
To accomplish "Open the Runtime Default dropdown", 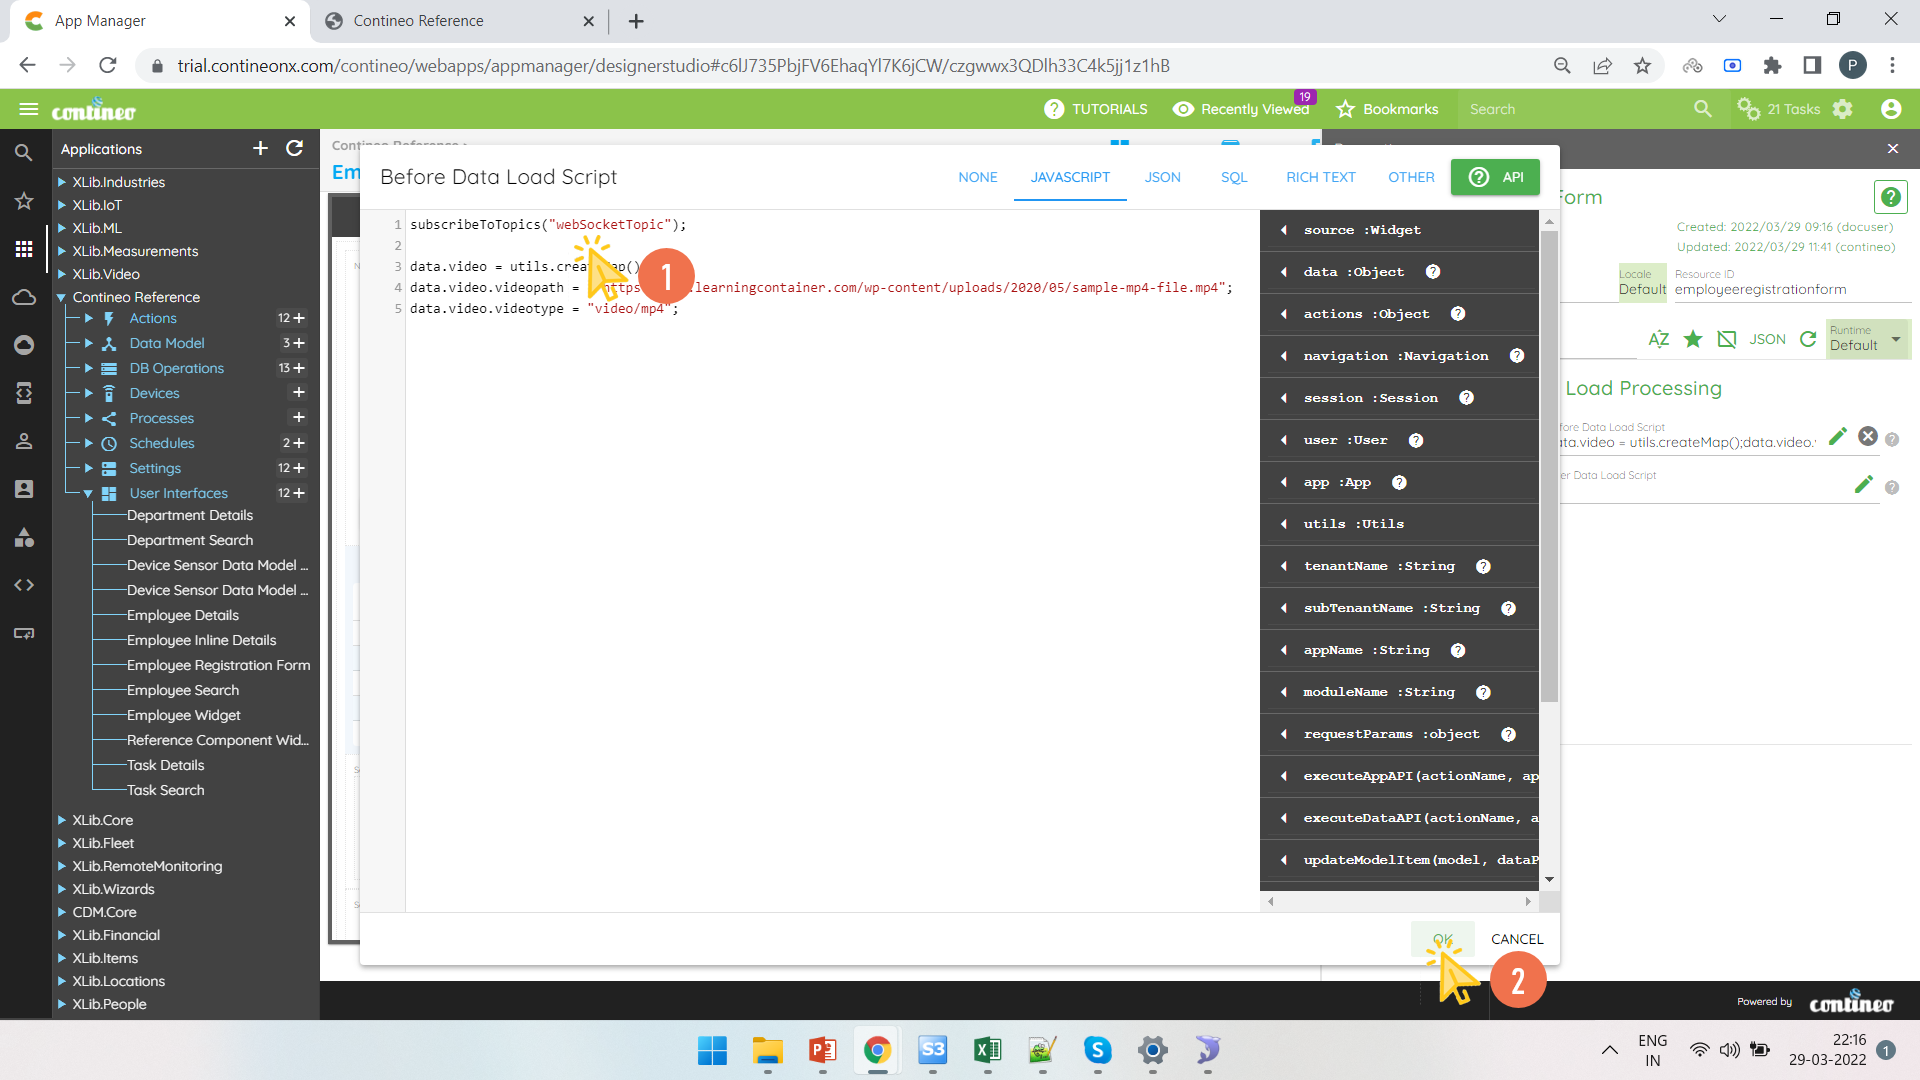I will tap(1867, 339).
